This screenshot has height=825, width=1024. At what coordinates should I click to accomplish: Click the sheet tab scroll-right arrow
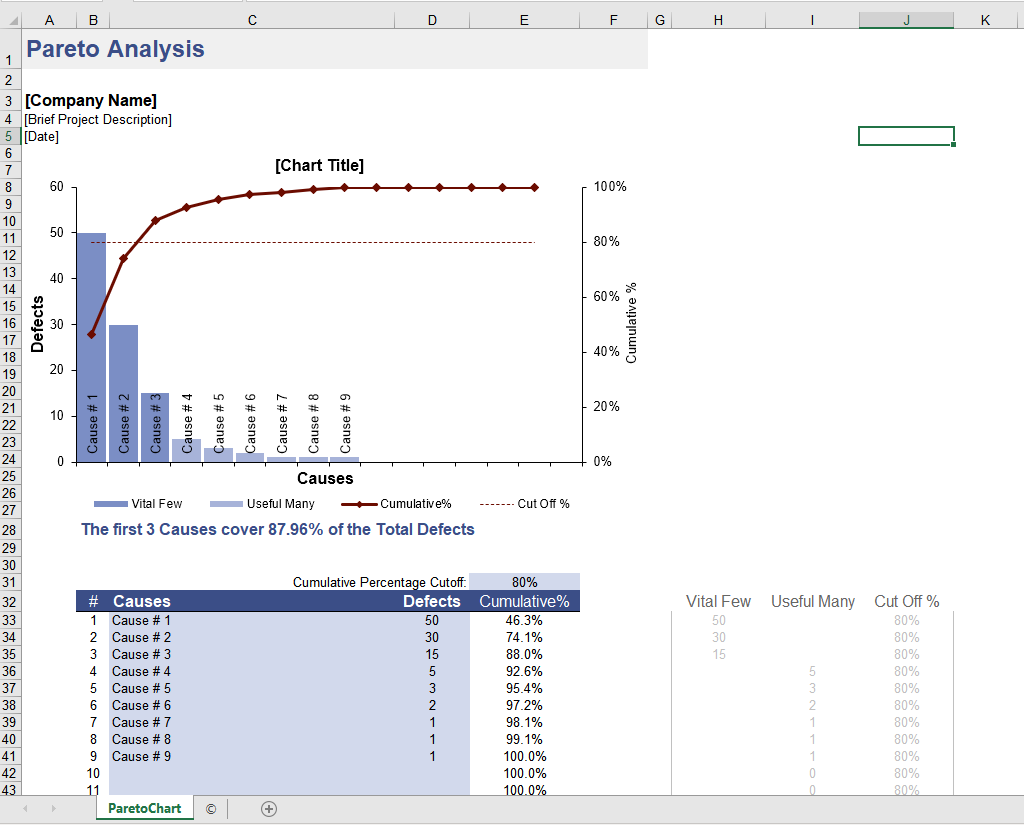53,809
